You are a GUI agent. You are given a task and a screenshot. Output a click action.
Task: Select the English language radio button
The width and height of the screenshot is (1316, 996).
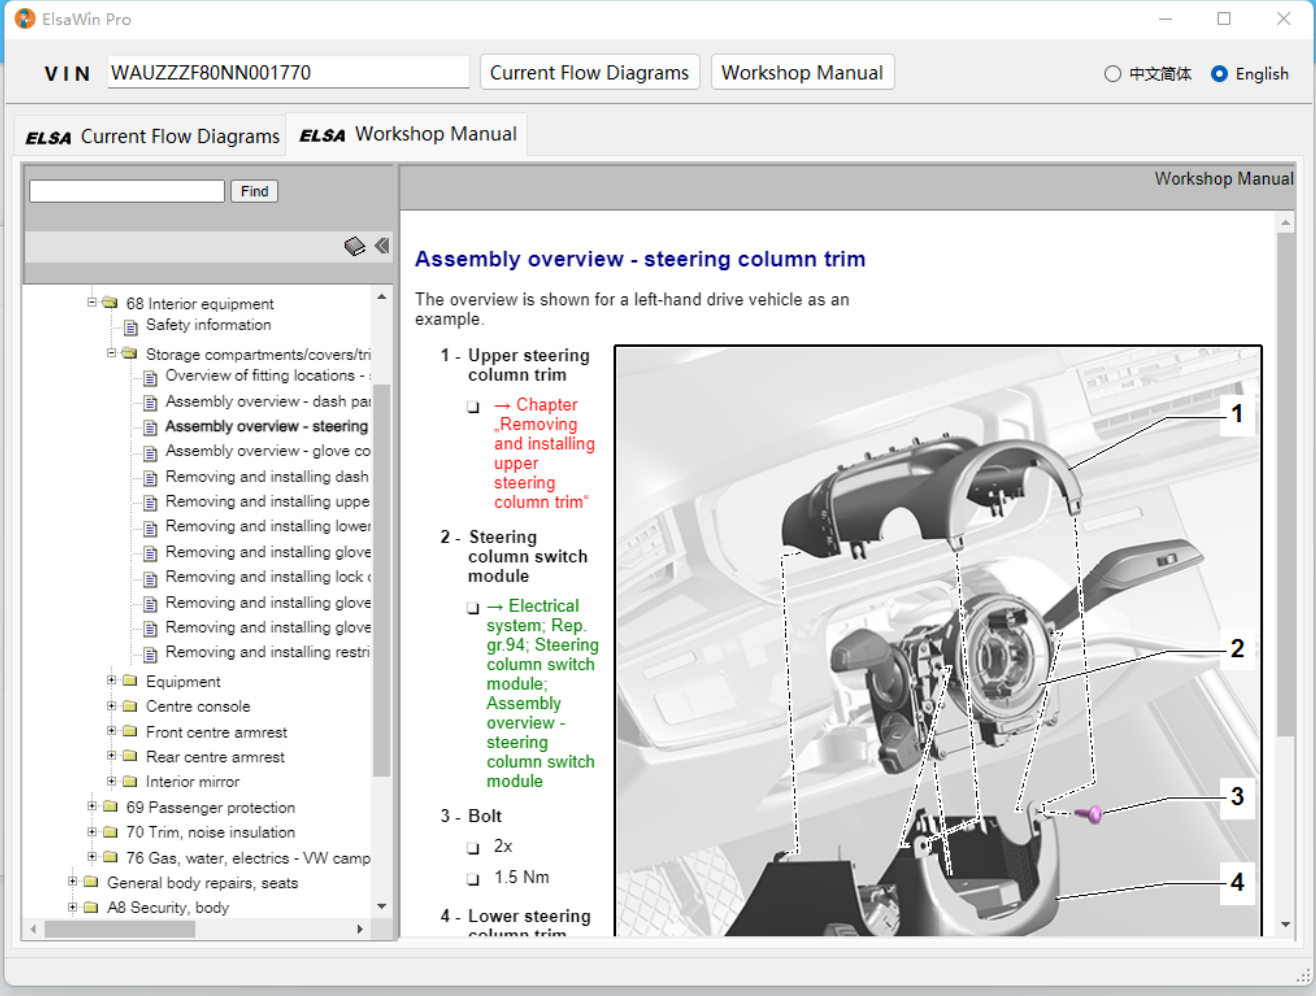pos(1219,74)
